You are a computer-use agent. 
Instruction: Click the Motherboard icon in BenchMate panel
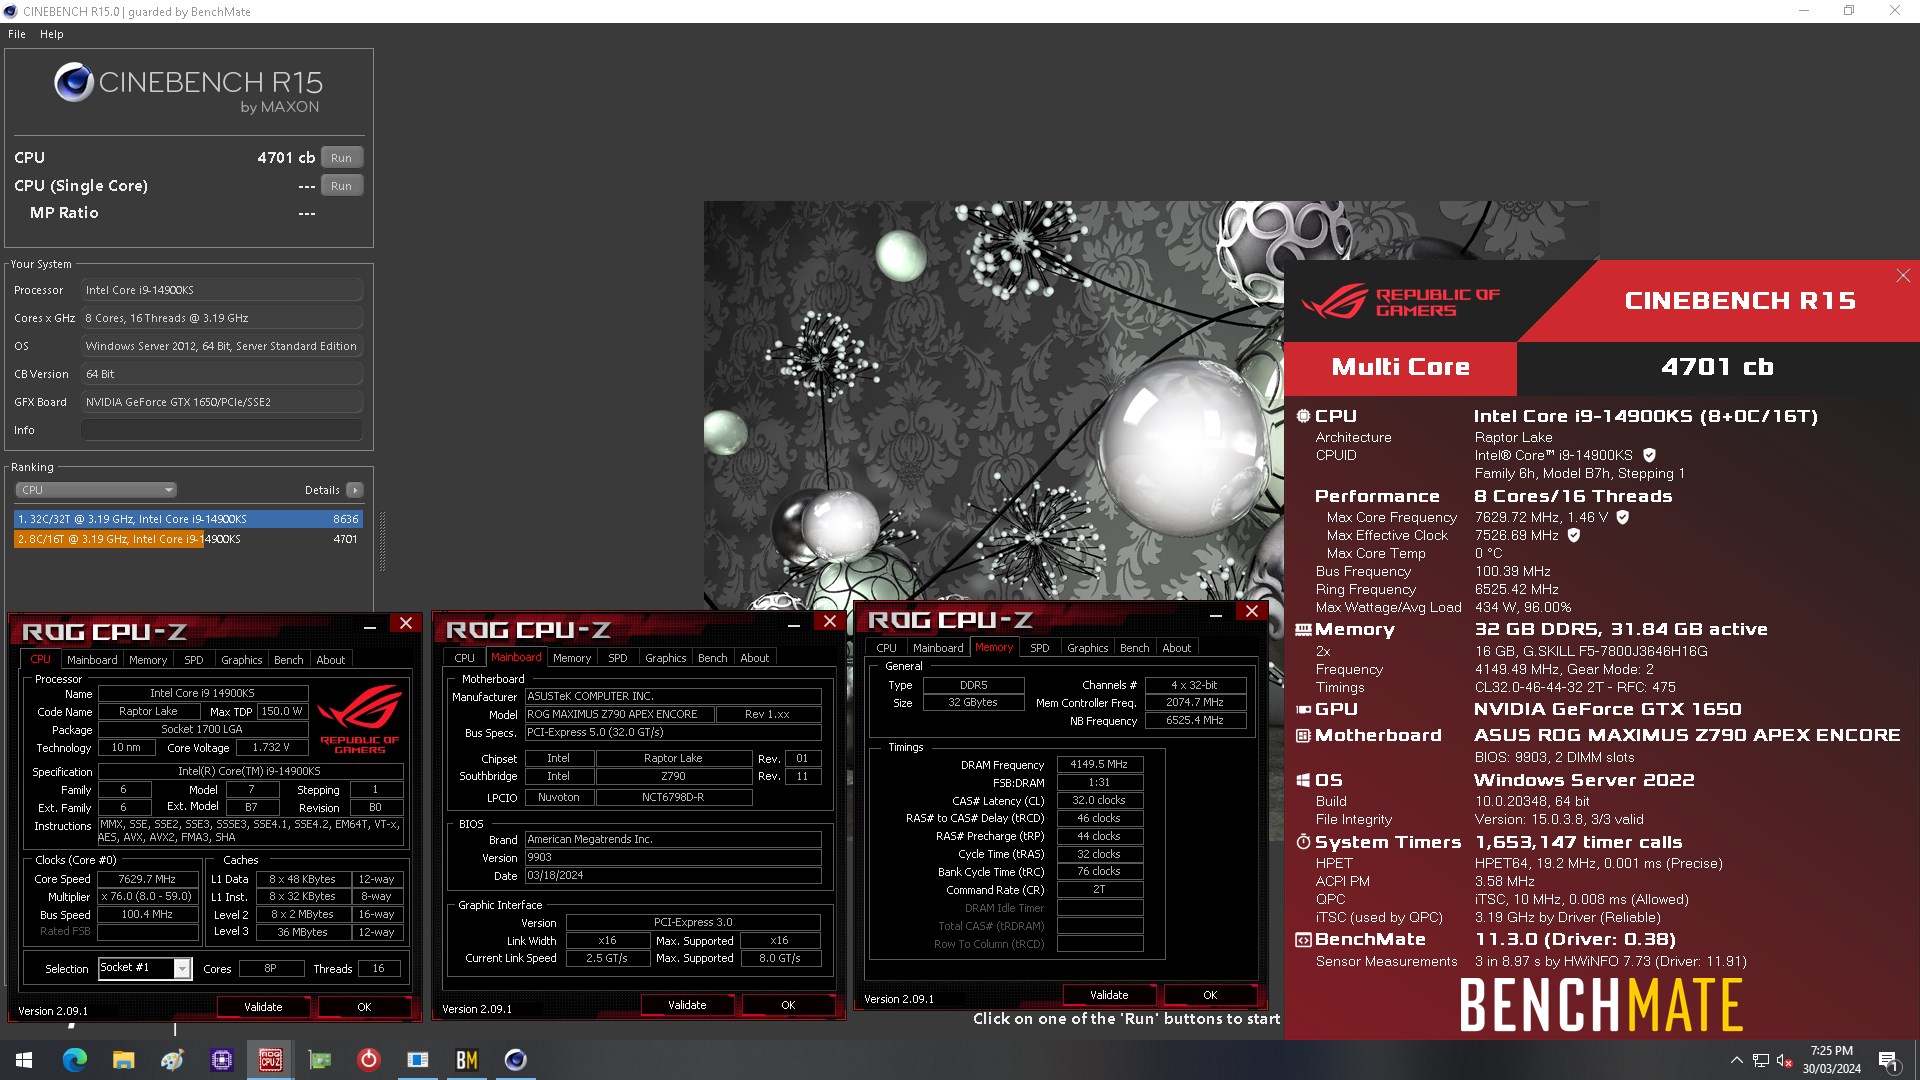pyautogui.click(x=1303, y=736)
